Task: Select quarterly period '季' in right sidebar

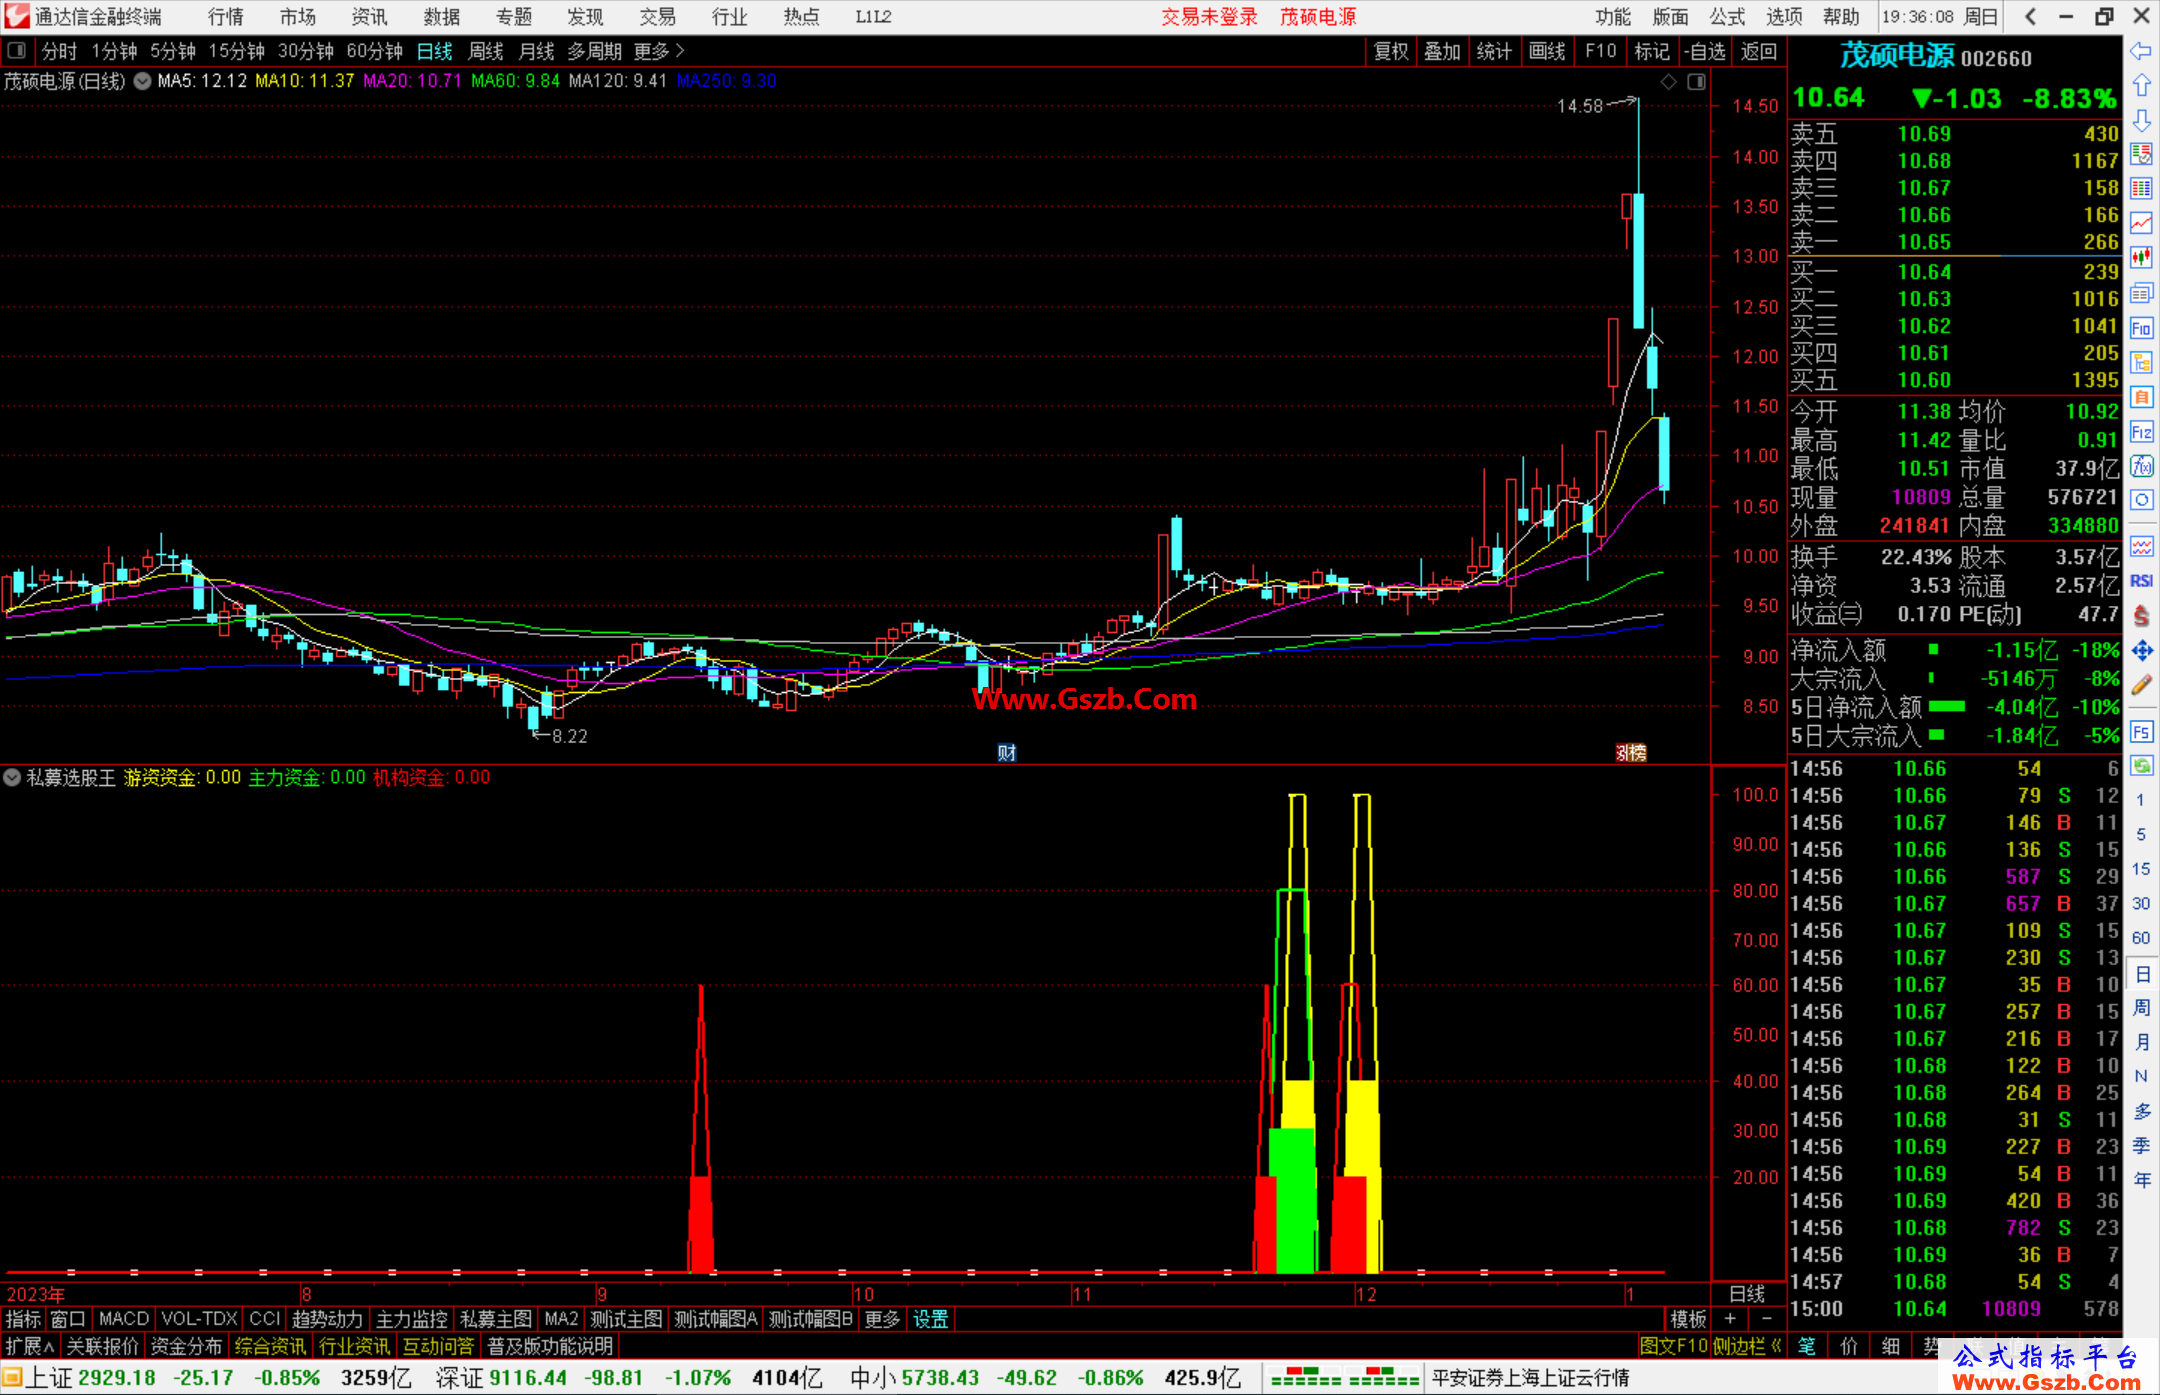Action: click(x=2141, y=1146)
